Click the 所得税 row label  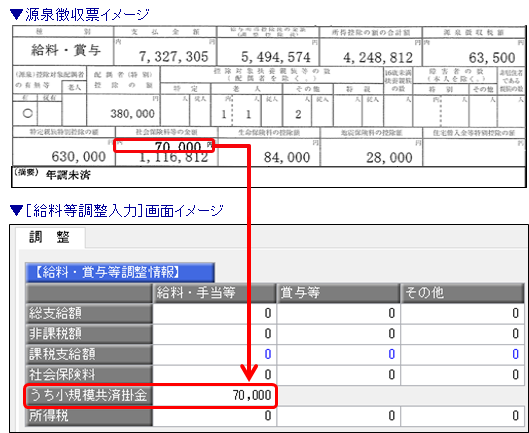[89, 416]
